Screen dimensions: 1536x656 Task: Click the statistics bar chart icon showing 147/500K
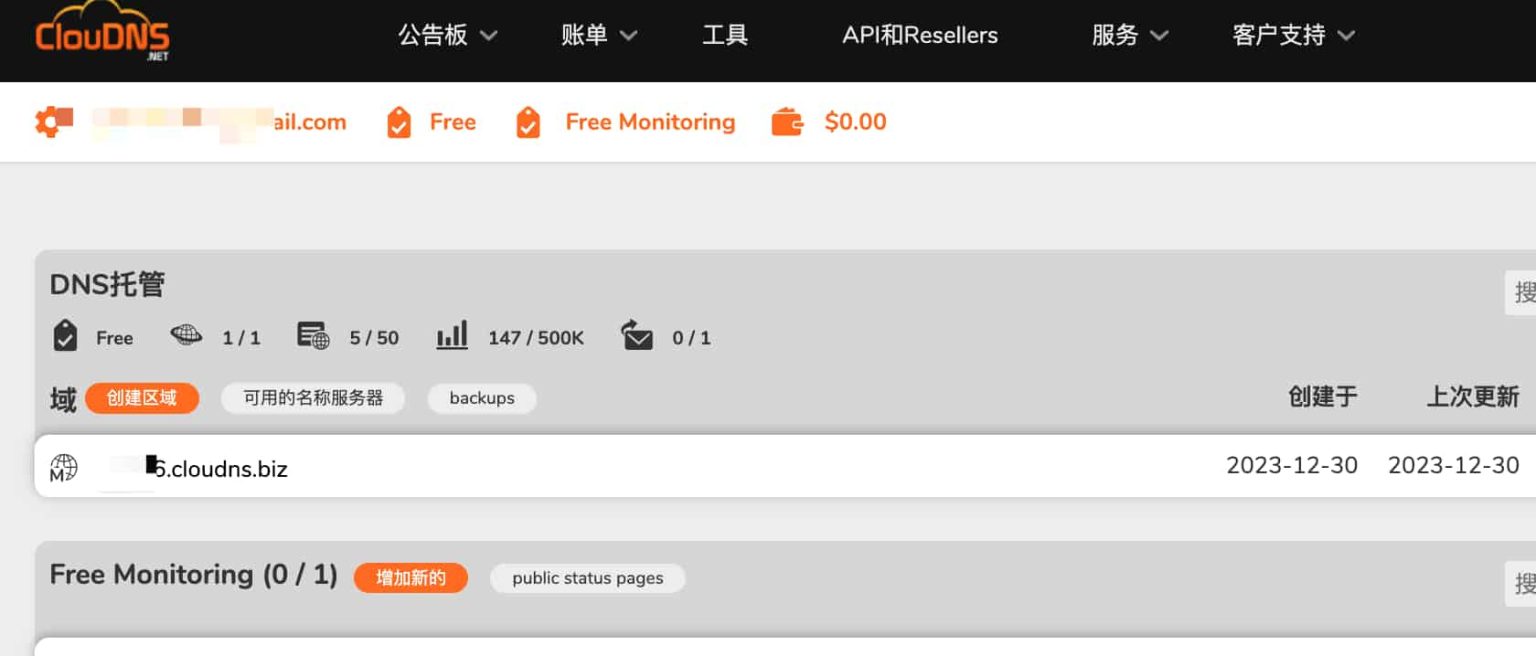tap(451, 337)
